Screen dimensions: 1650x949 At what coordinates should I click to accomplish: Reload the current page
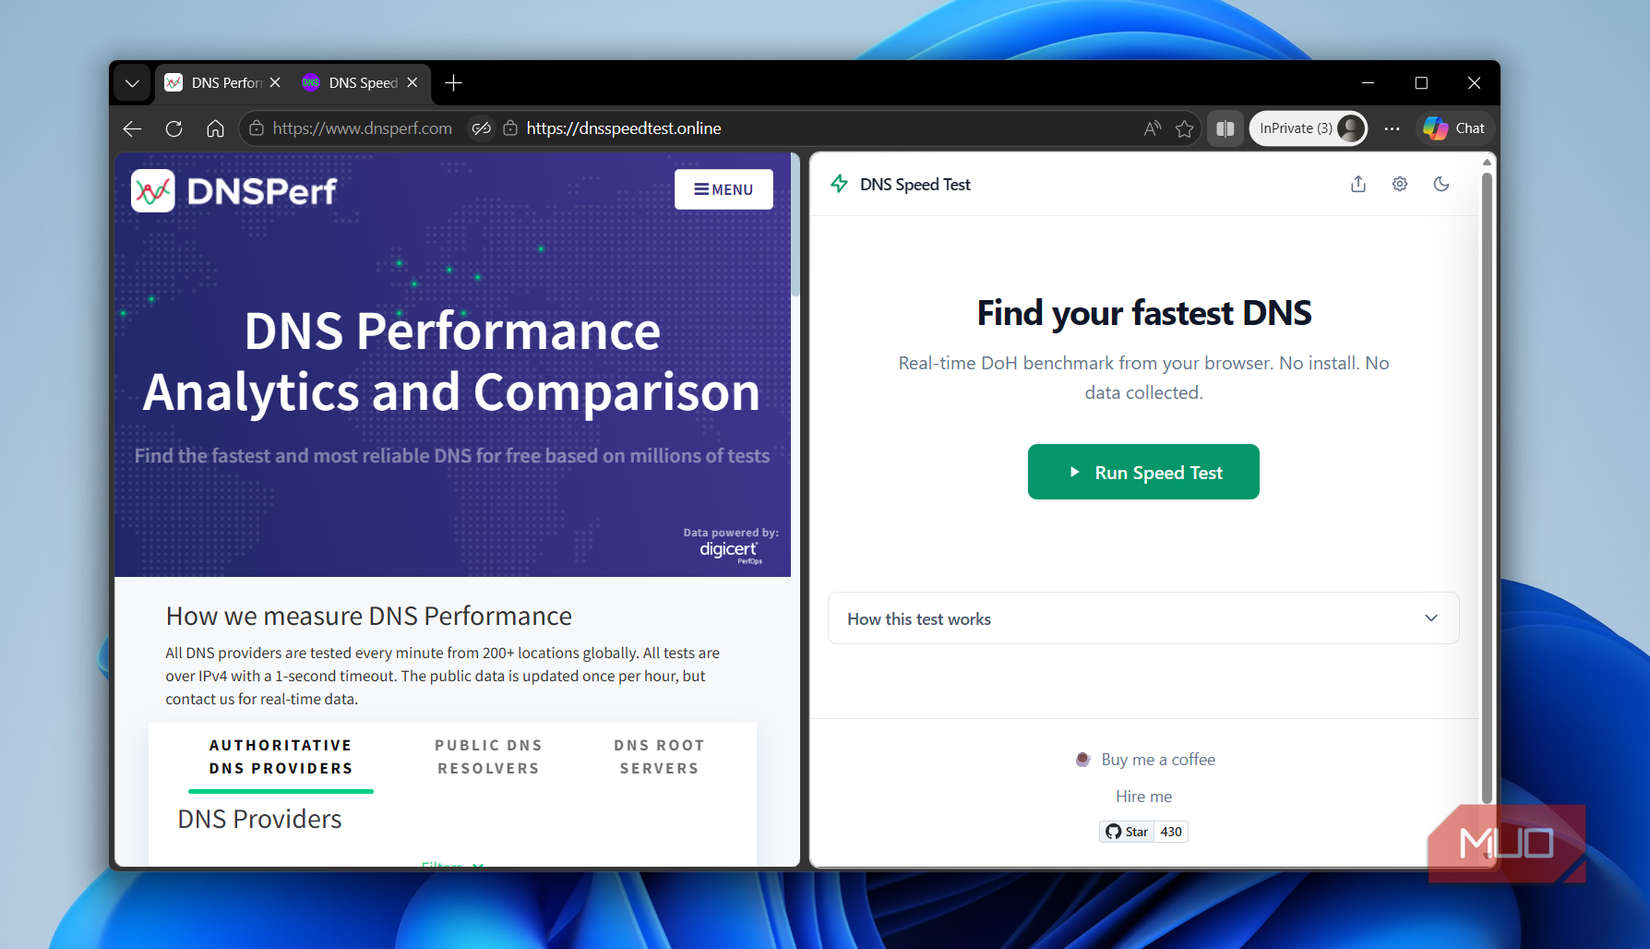pyautogui.click(x=174, y=128)
